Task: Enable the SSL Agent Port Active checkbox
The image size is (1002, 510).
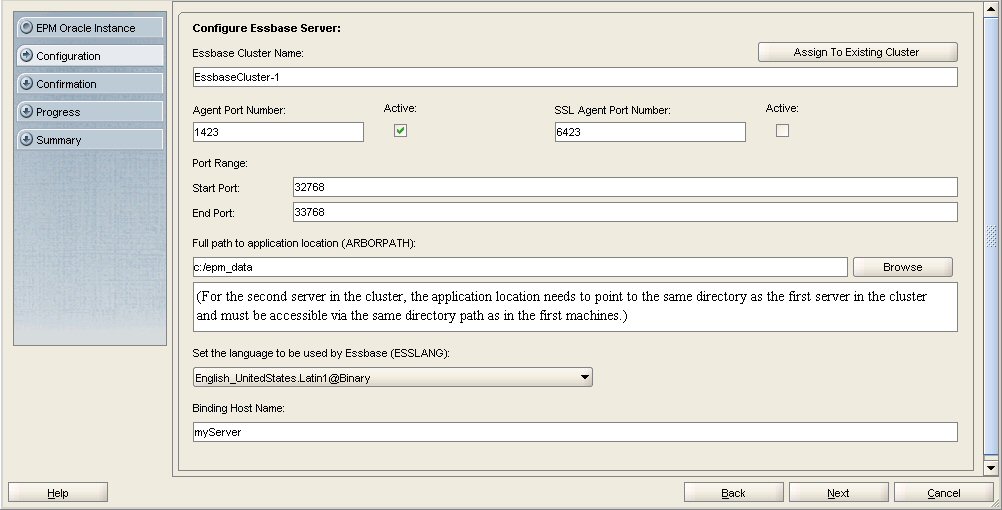Action: [x=782, y=130]
